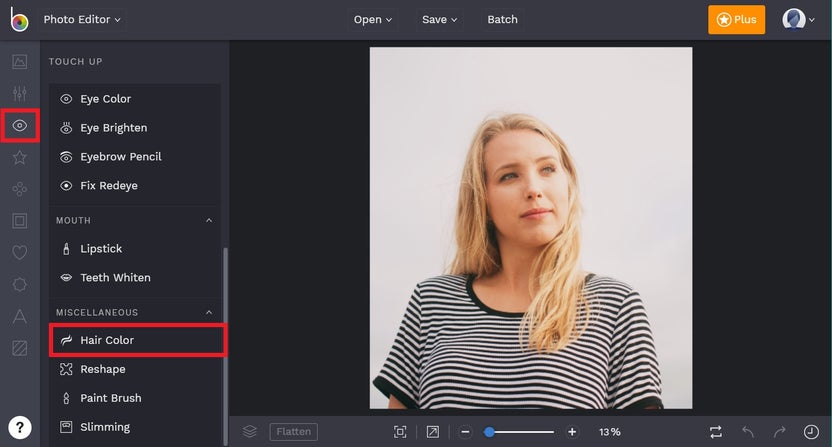
Task: Click the zoom slider handle
Action: 489,432
